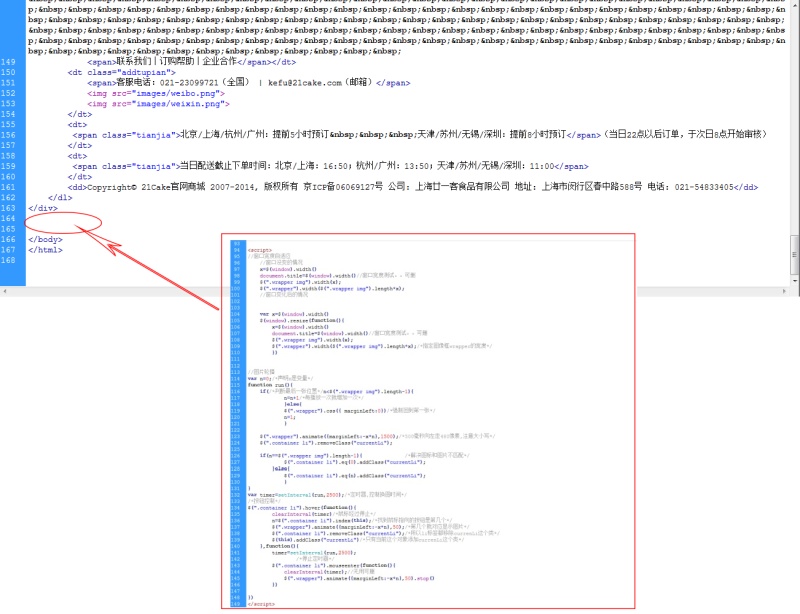Screen dimensions: 800x614
Task: Click the 京ICP备06069127号 text
Action: tap(343, 187)
